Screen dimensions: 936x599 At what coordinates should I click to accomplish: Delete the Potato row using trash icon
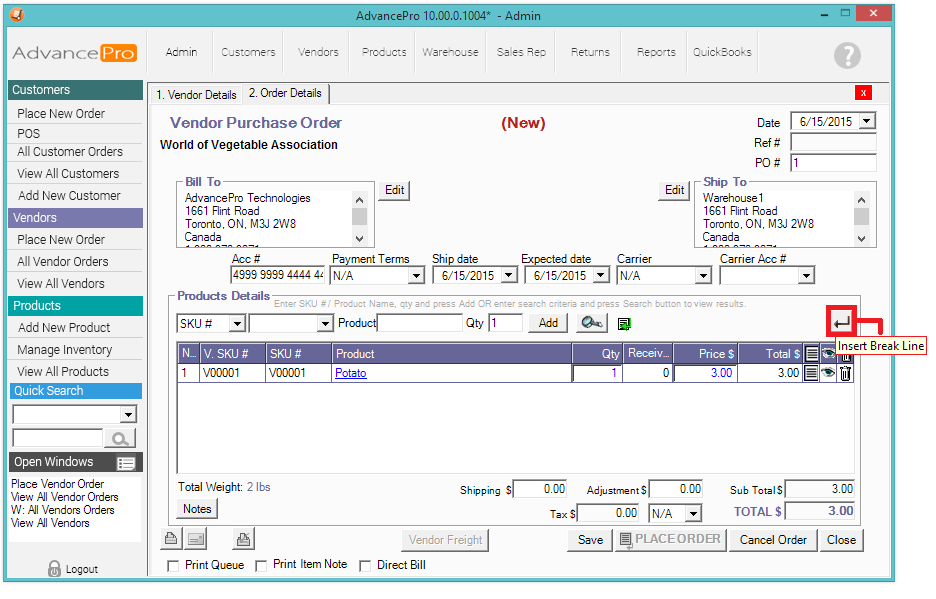point(845,373)
